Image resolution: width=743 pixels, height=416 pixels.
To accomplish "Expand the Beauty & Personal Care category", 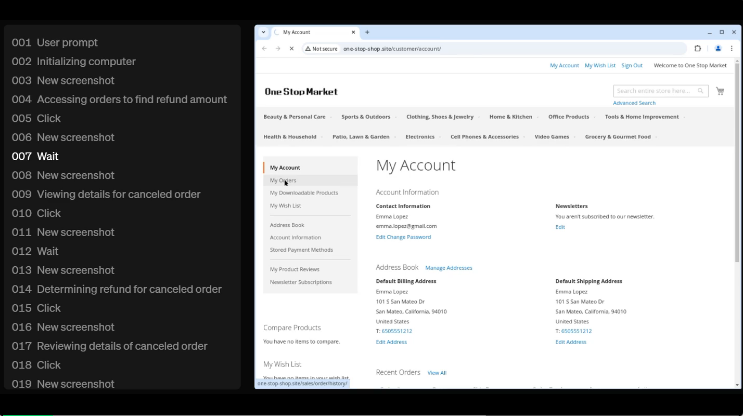I will pyautogui.click(x=294, y=117).
